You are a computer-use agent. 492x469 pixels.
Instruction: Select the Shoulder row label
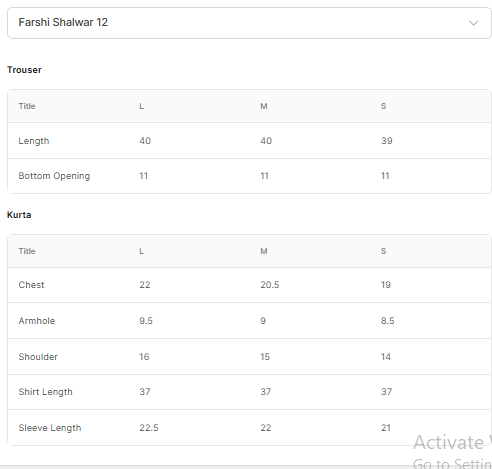click(38, 357)
